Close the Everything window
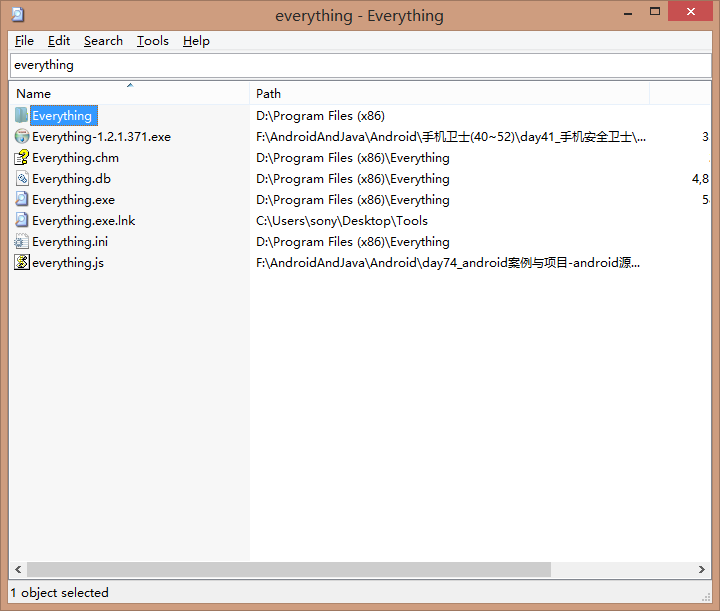 [691, 11]
